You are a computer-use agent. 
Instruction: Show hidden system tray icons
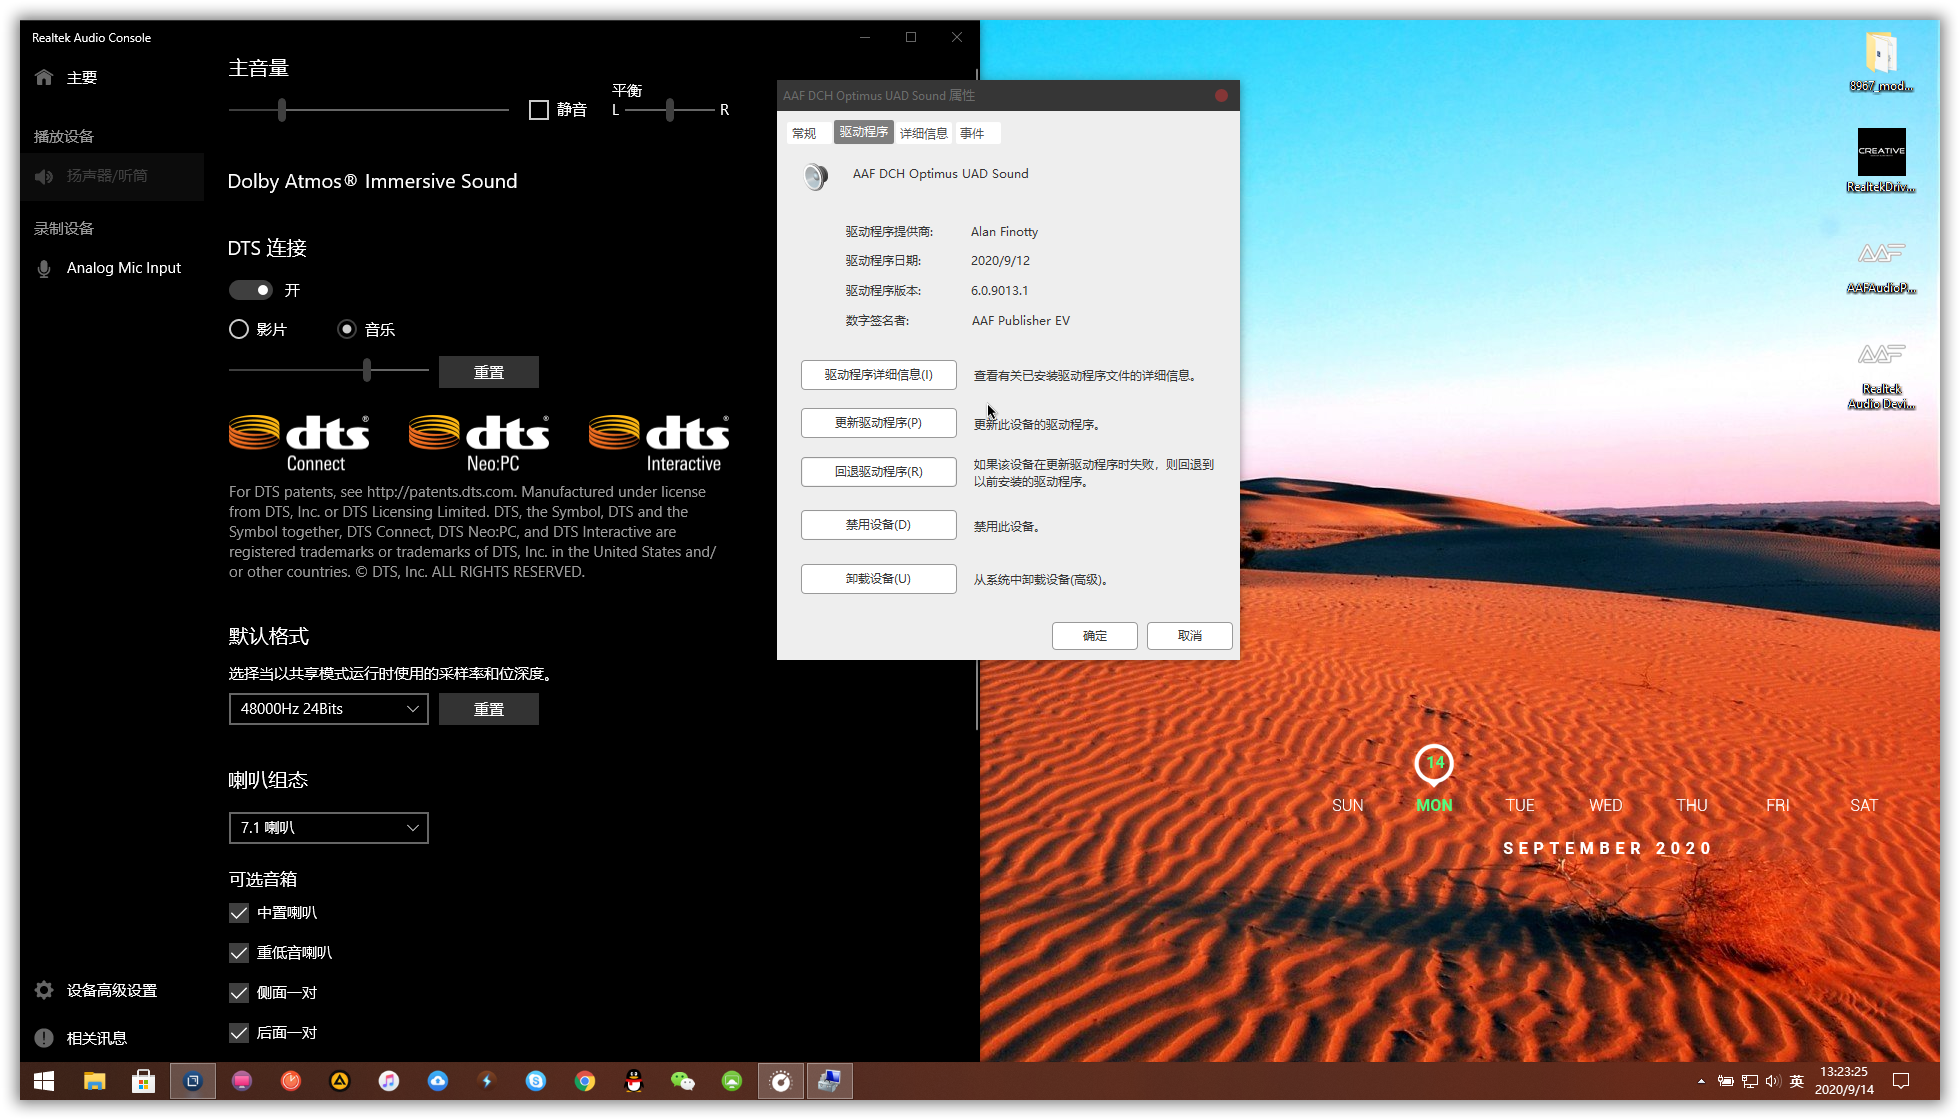[x=1701, y=1081]
